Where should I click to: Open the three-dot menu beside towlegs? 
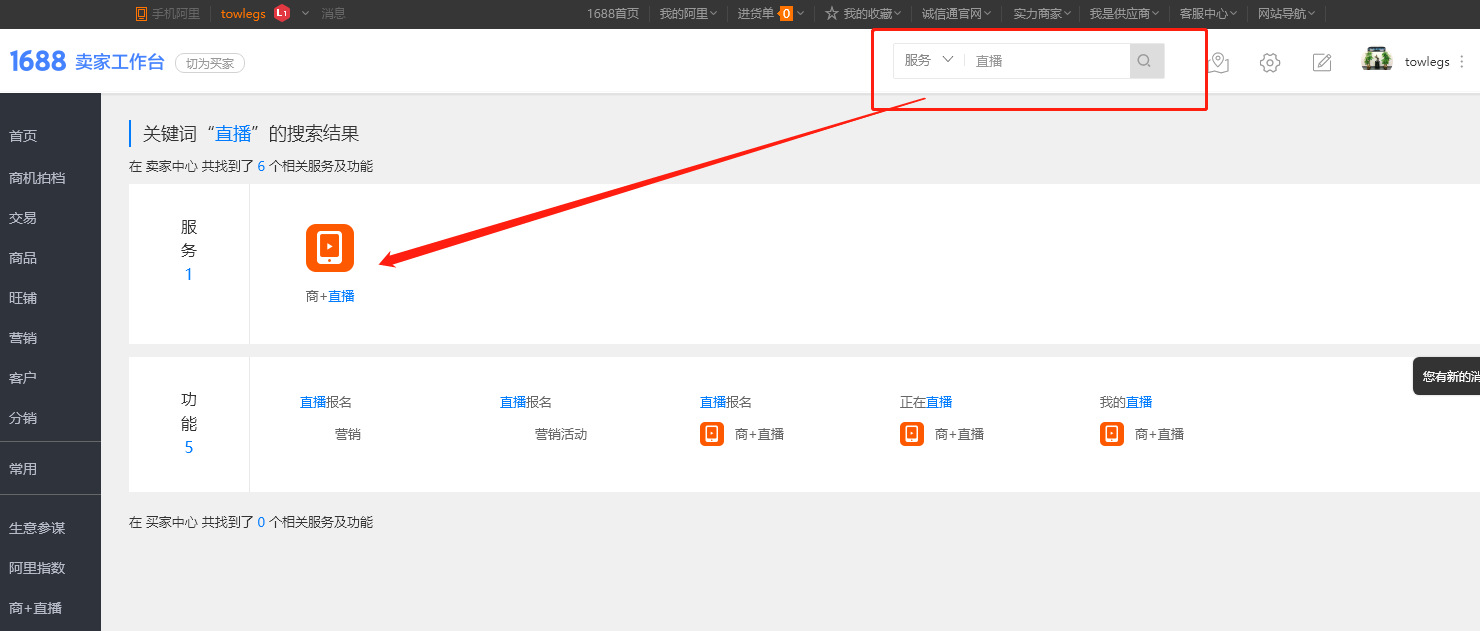click(1462, 62)
